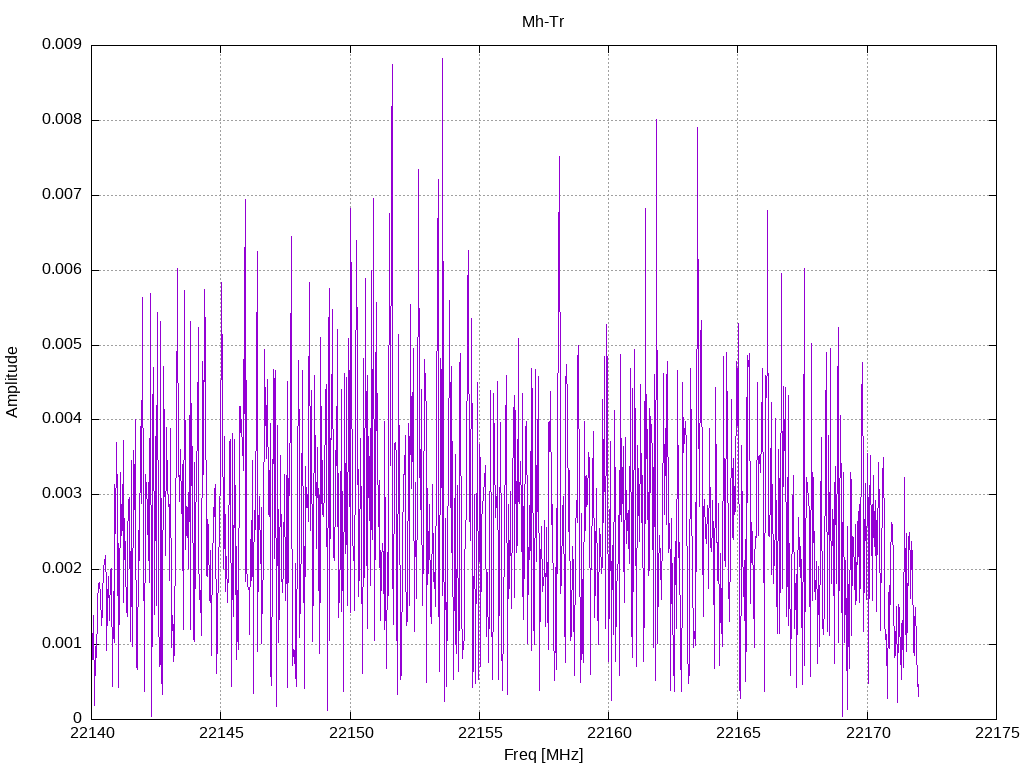
Task: Click the y-axis tick 0.005
Action: pyautogui.click(x=62, y=344)
